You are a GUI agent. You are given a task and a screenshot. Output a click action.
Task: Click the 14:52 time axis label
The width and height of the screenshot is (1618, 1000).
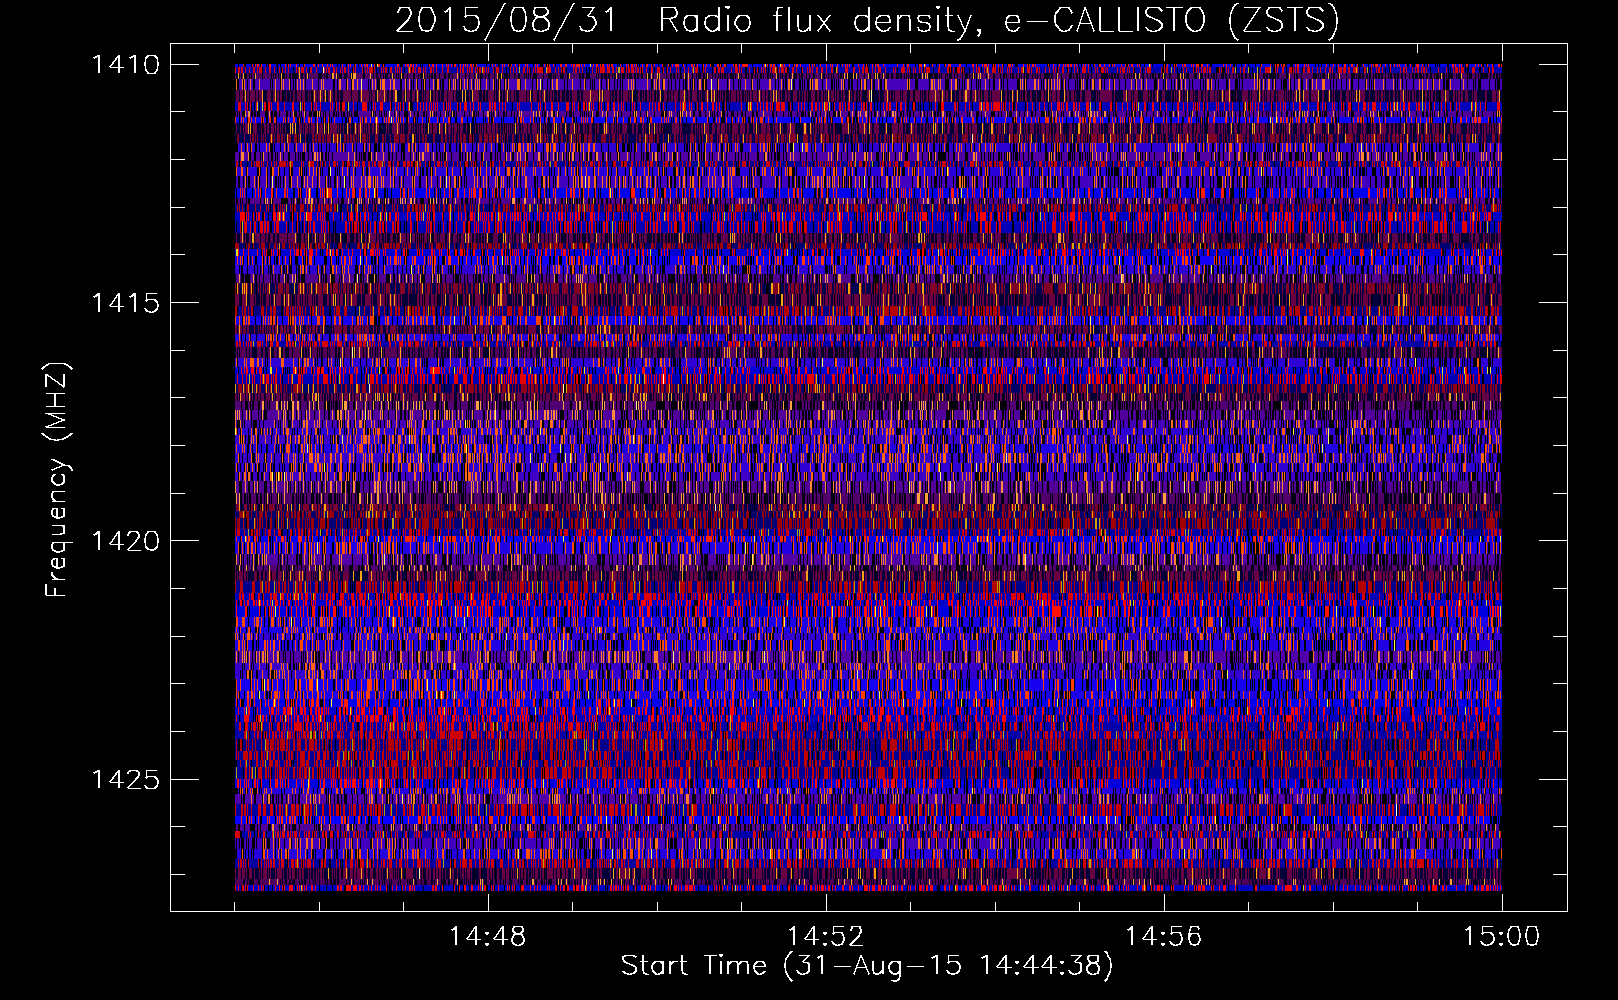[826, 937]
